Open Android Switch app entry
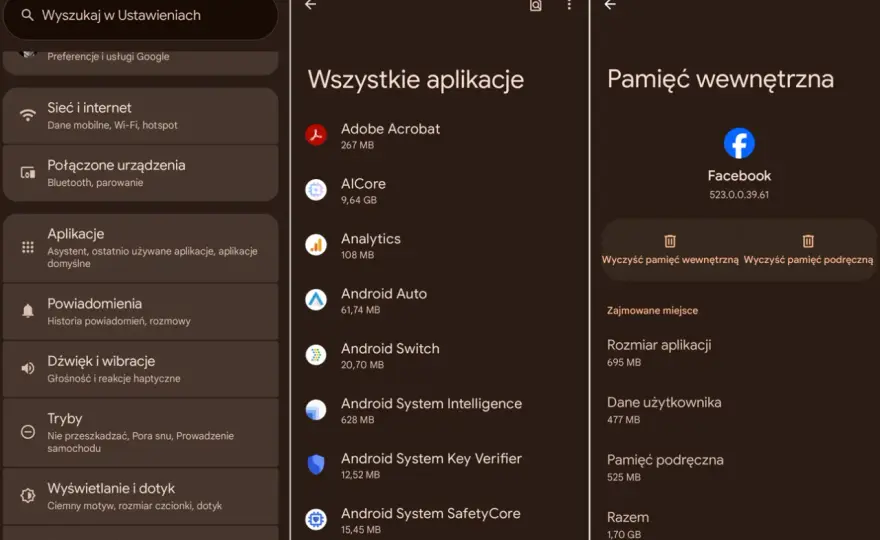The image size is (880, 540). (439, 355)
